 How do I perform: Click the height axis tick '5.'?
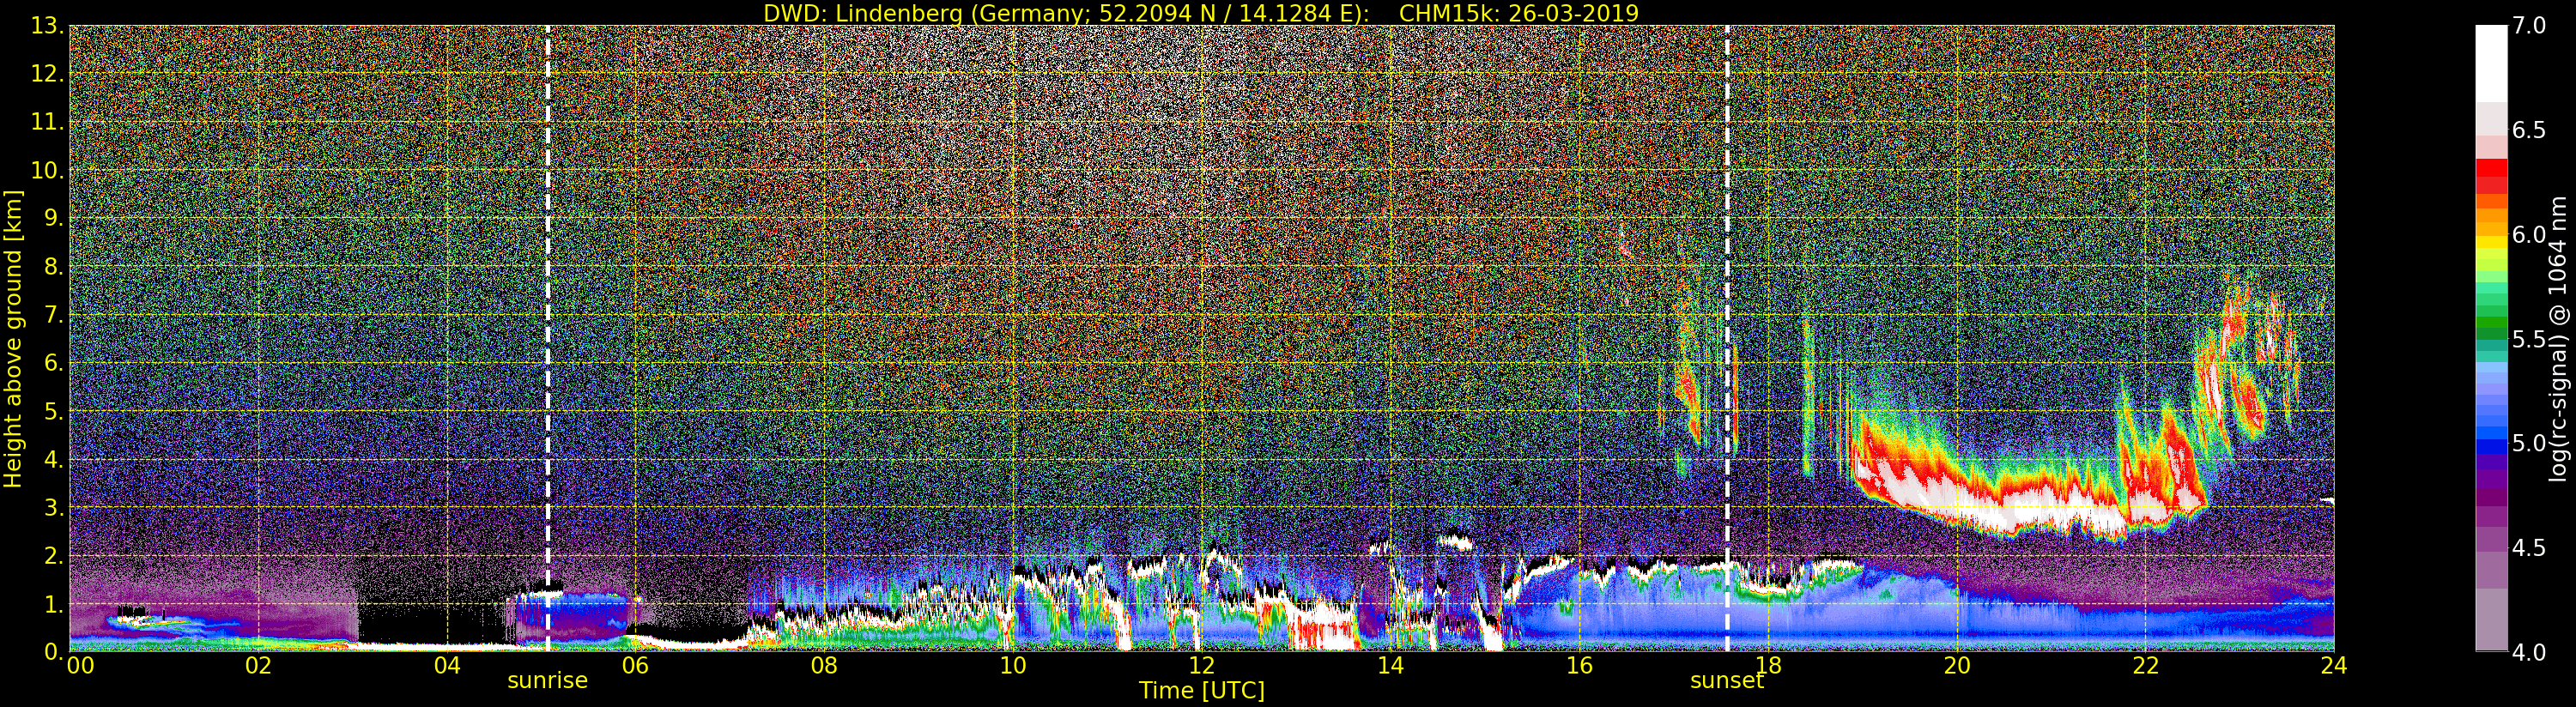(54, 411)
